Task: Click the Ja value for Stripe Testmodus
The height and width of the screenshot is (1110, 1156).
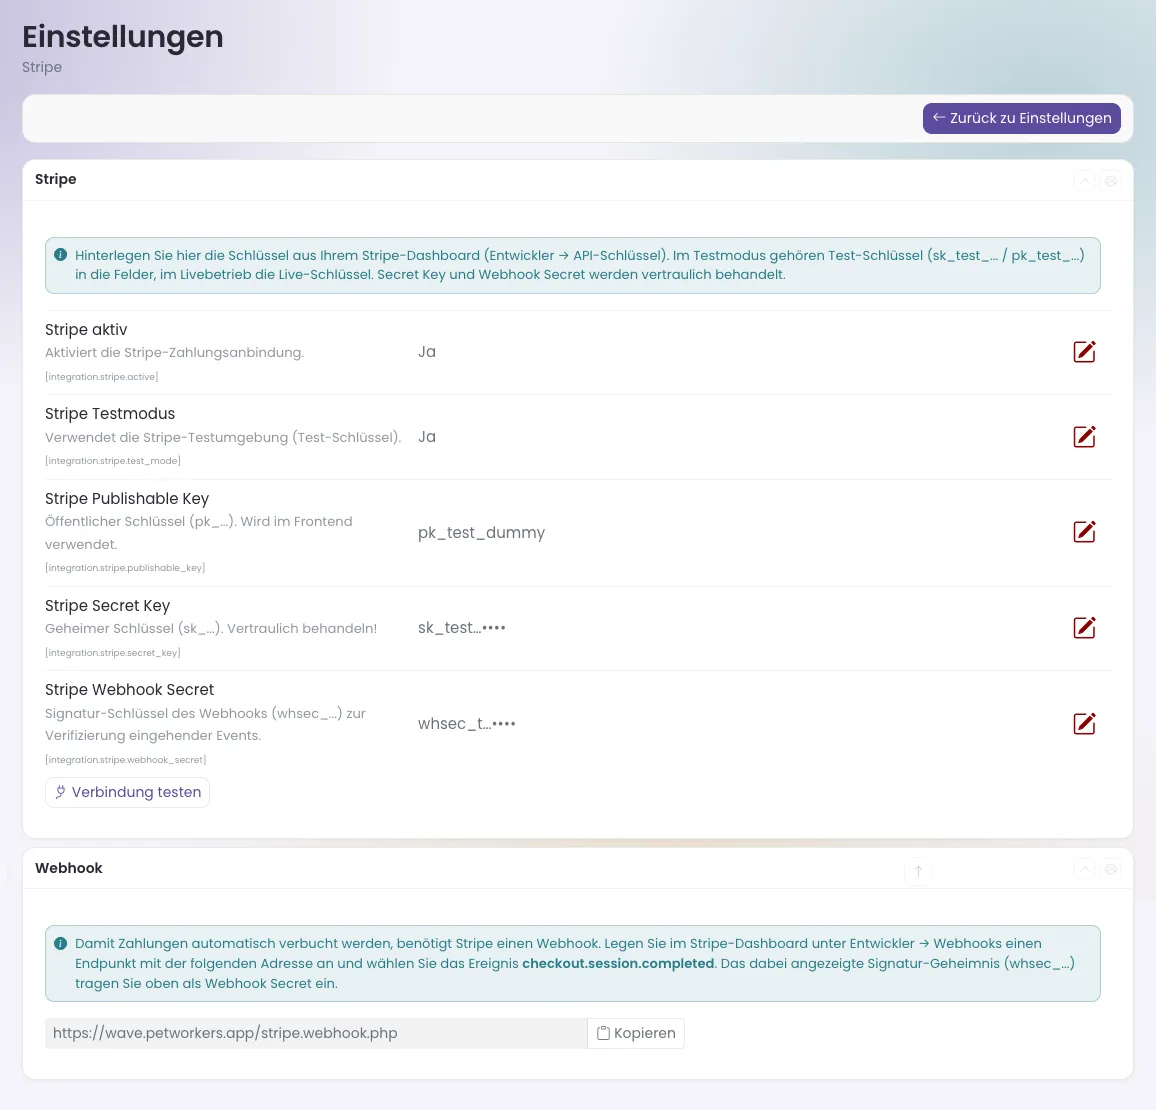Action: (427, 437)
